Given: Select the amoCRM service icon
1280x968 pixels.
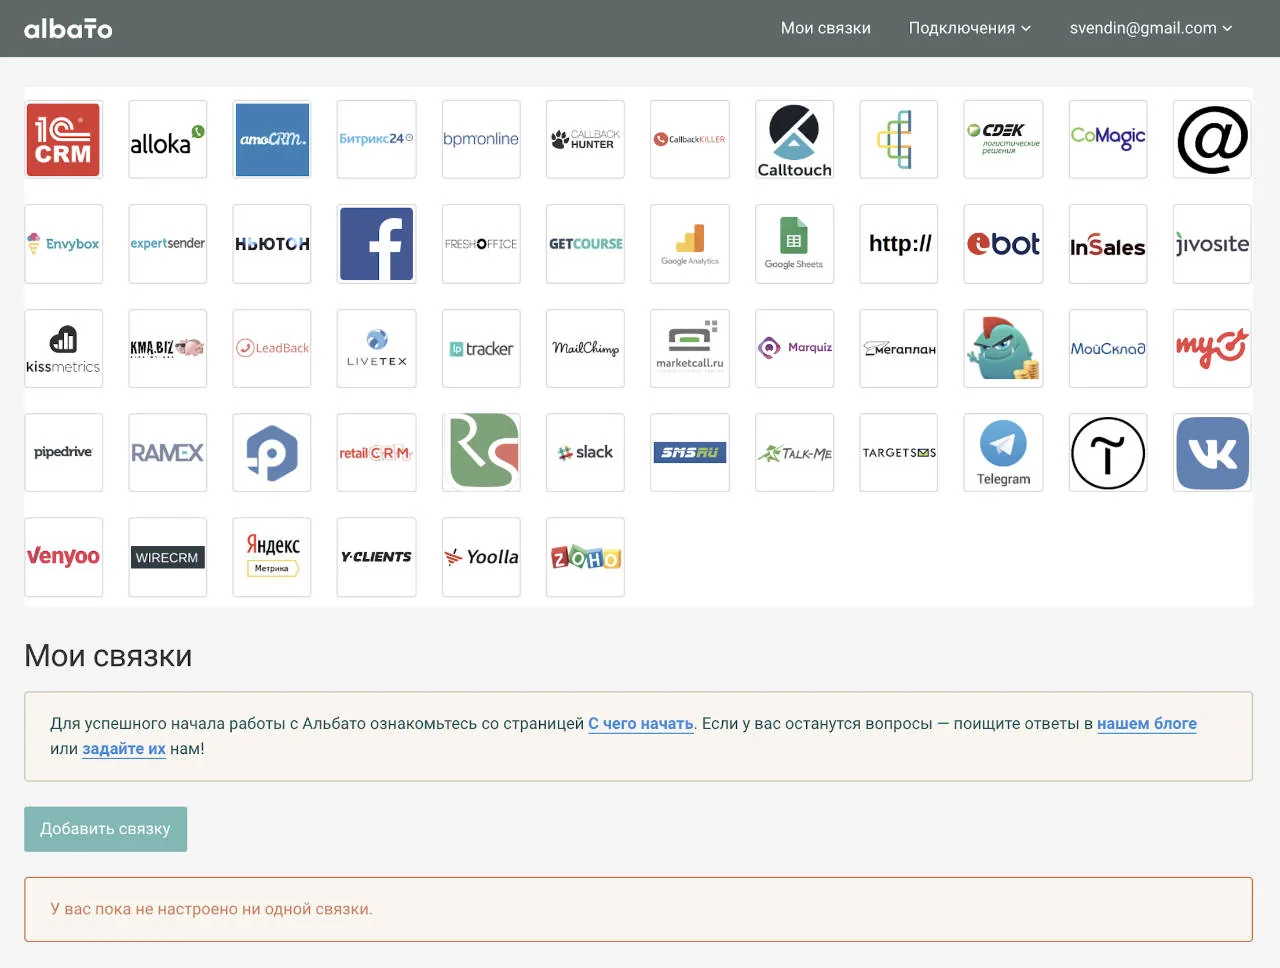Looking at the screenshot, I should point(272,139).
